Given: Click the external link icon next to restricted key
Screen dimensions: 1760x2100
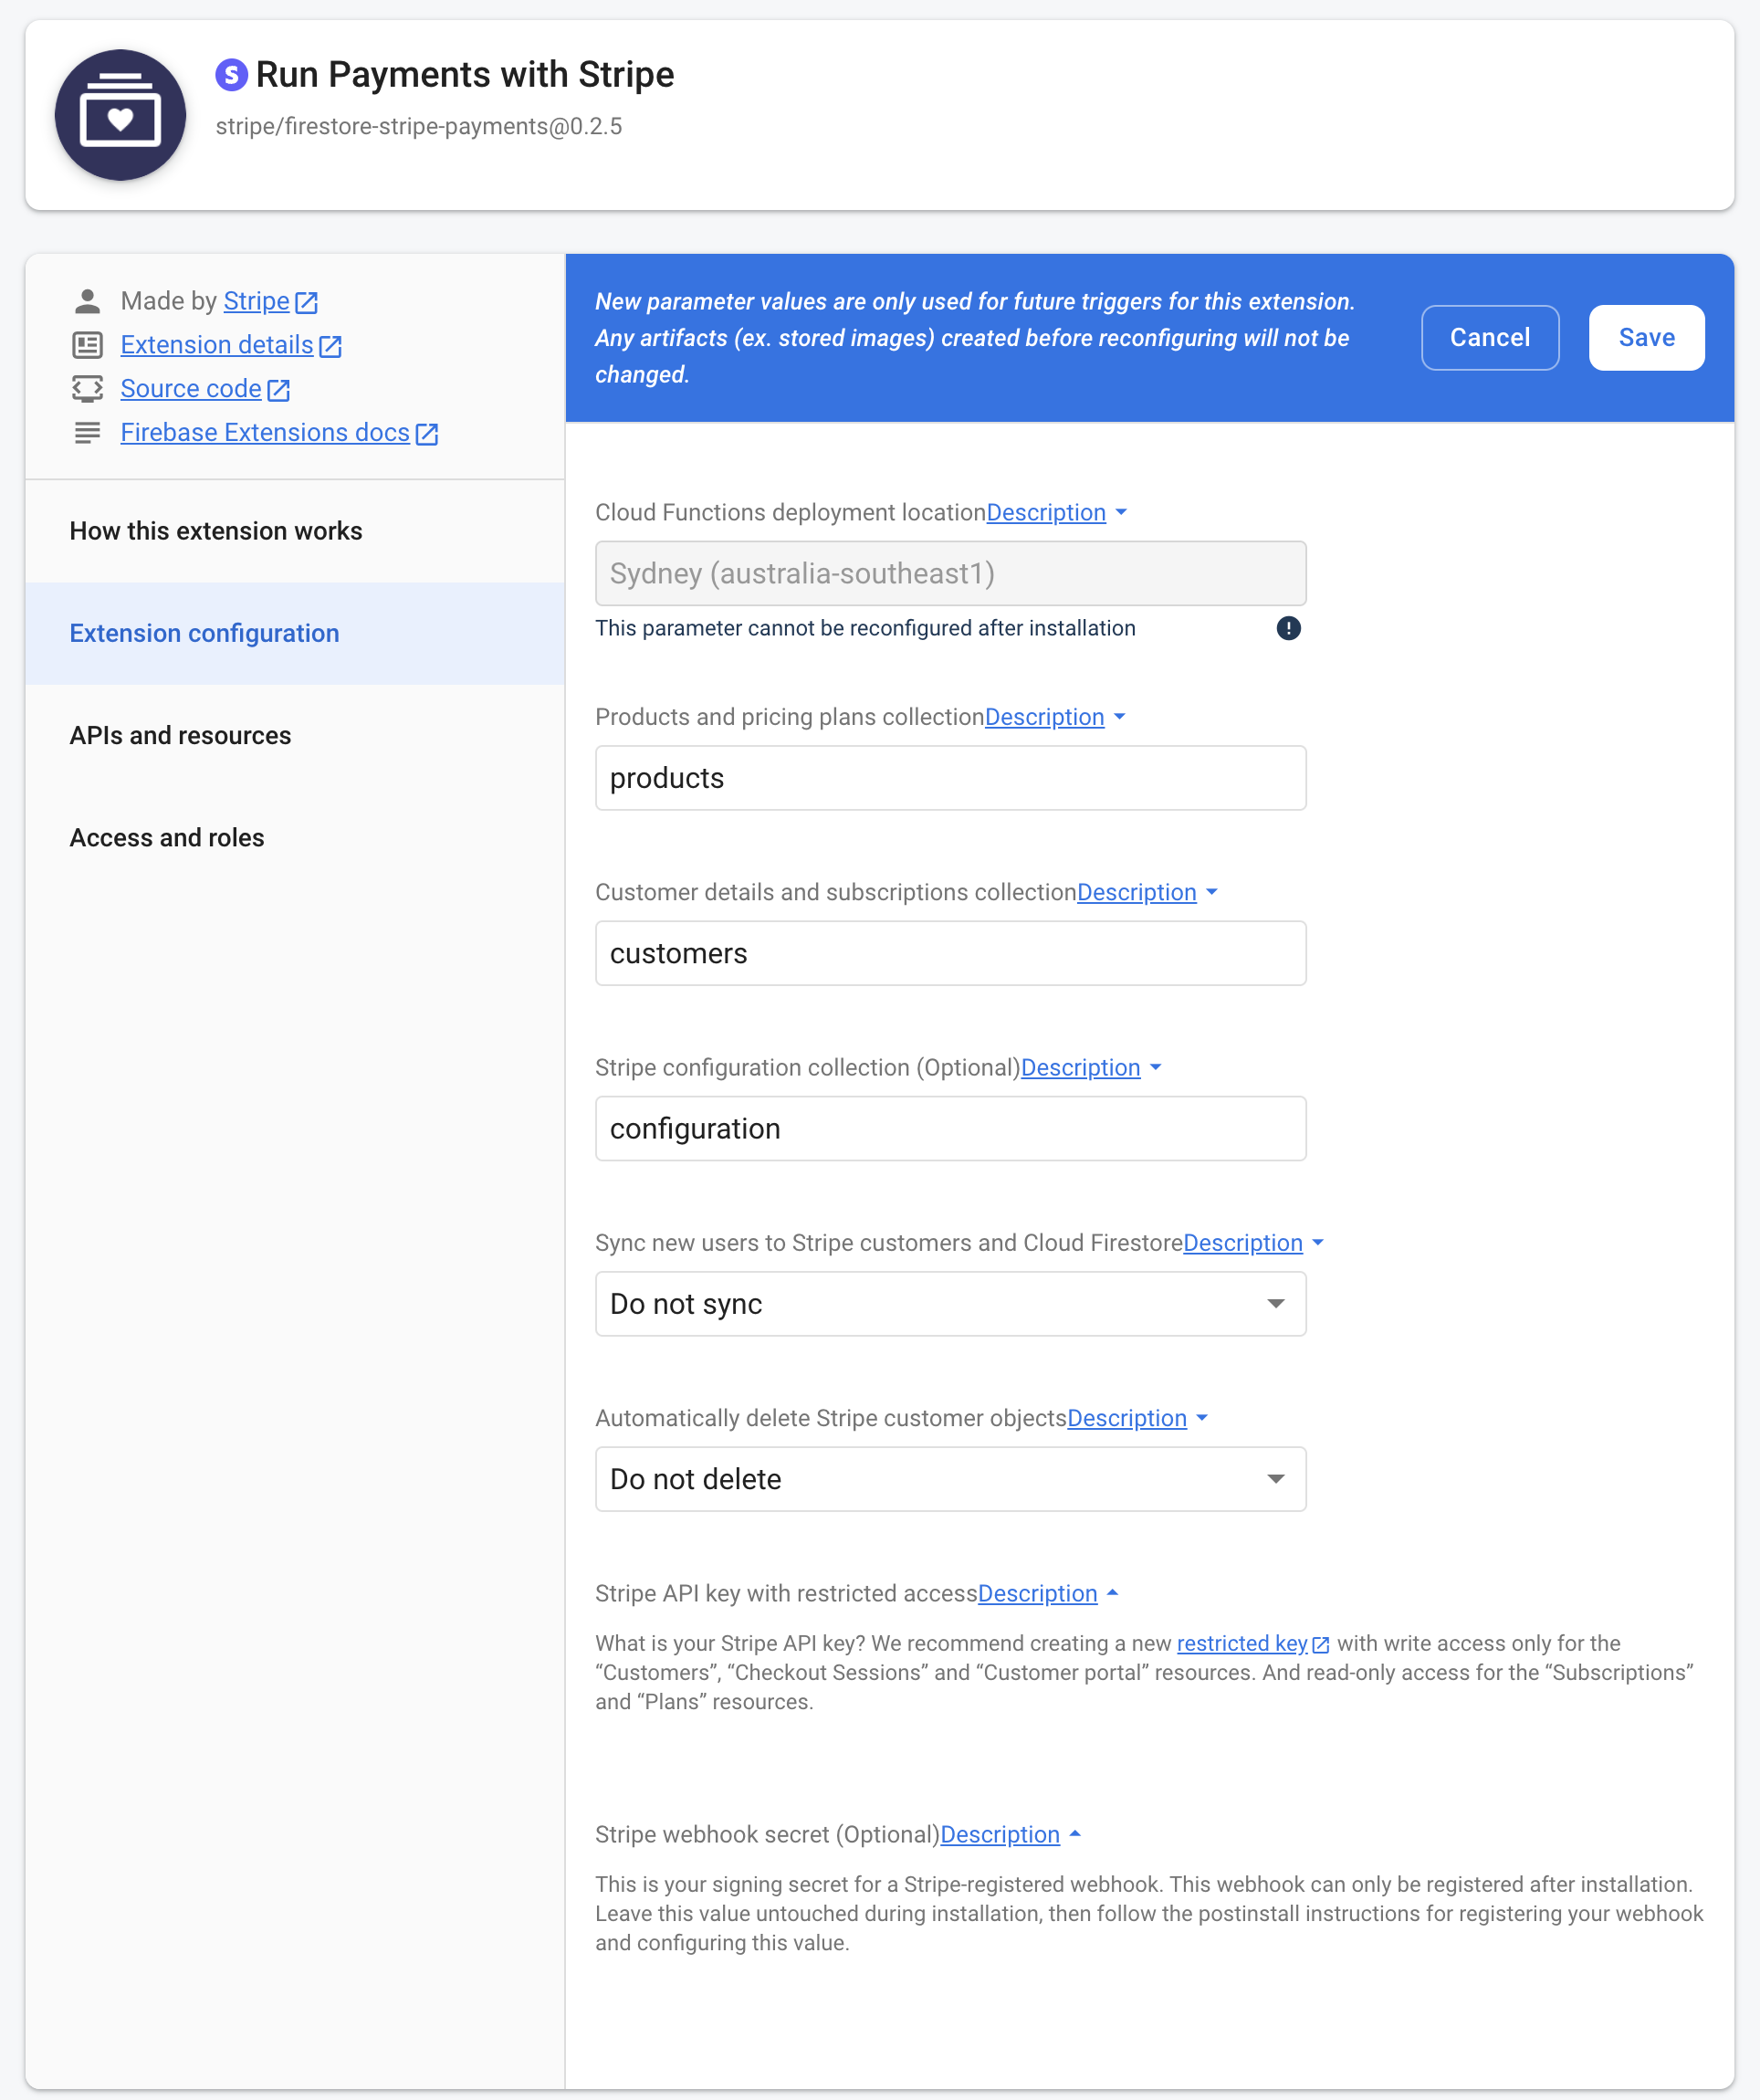Looking at the screenshot, I should tap(1322, 1641).
